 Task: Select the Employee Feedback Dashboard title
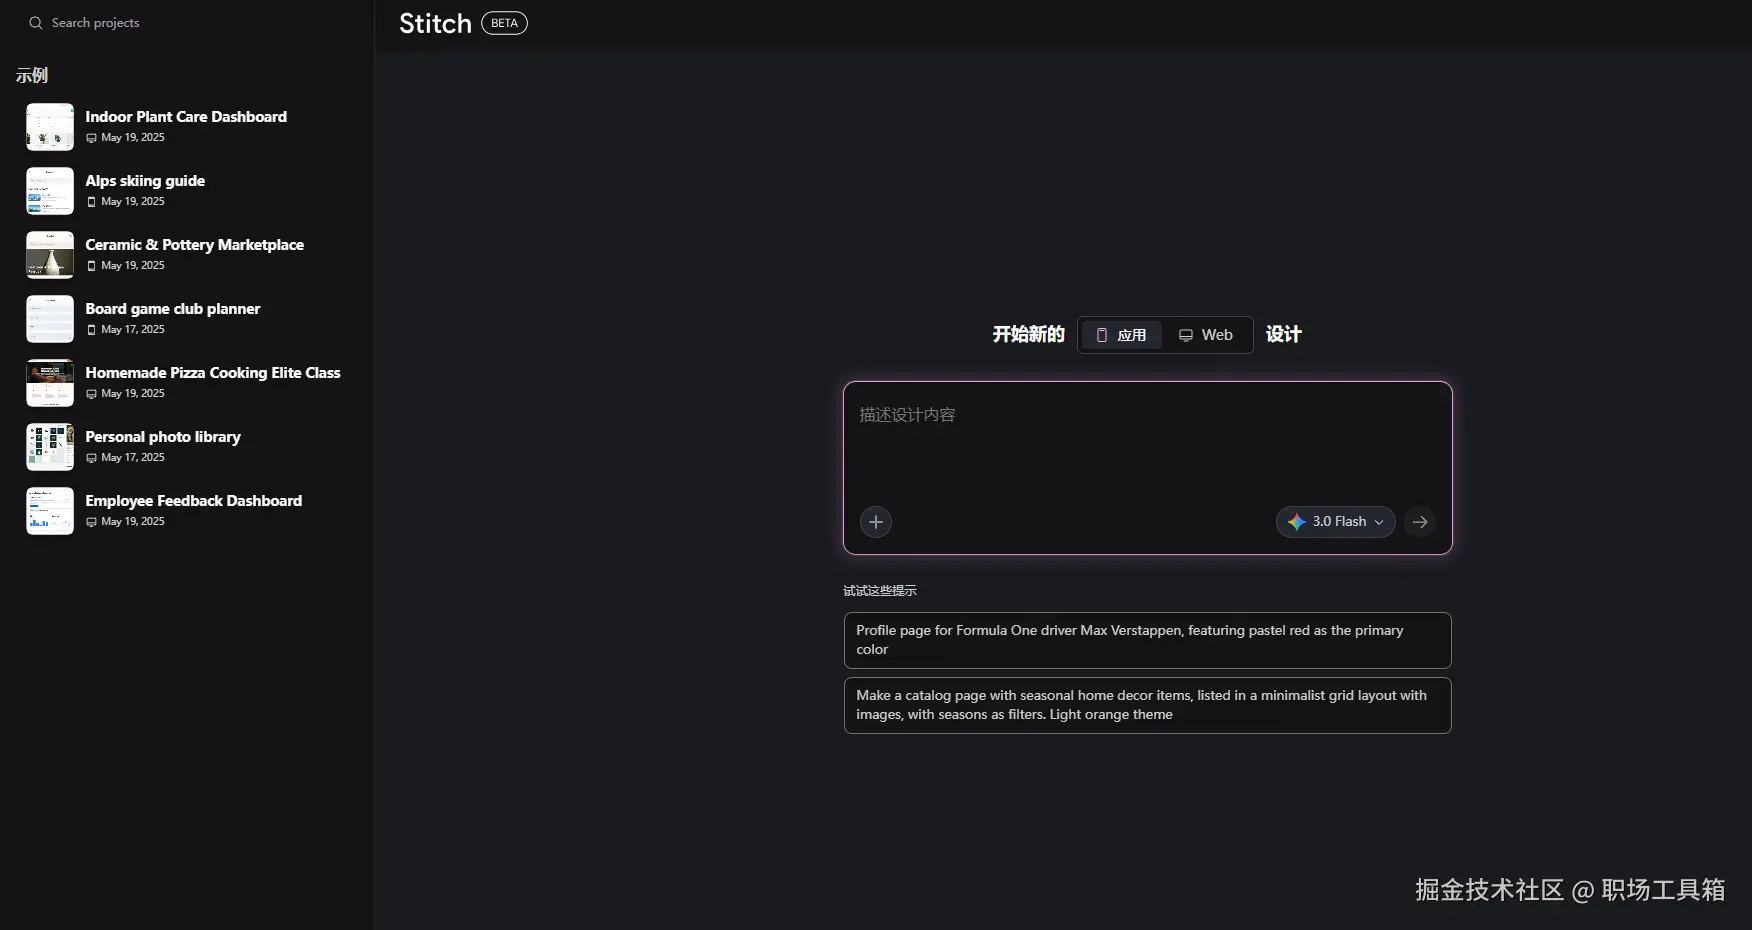193,501
